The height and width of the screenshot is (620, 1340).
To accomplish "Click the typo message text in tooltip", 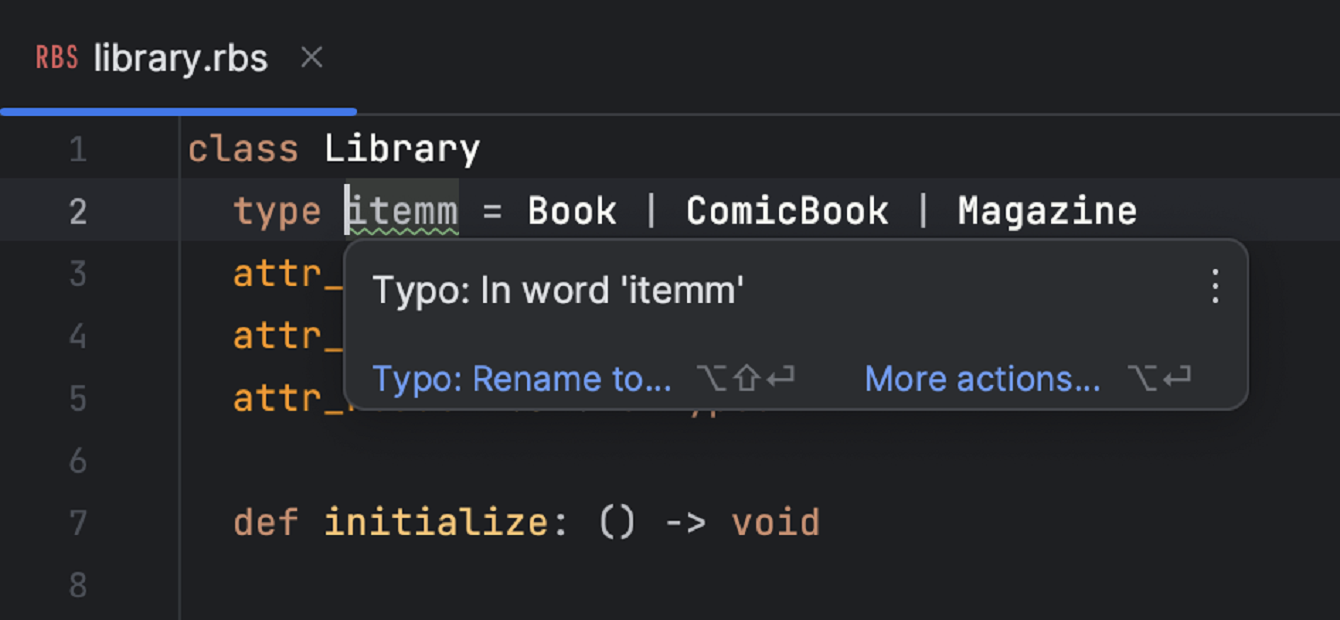I will 558,291.
